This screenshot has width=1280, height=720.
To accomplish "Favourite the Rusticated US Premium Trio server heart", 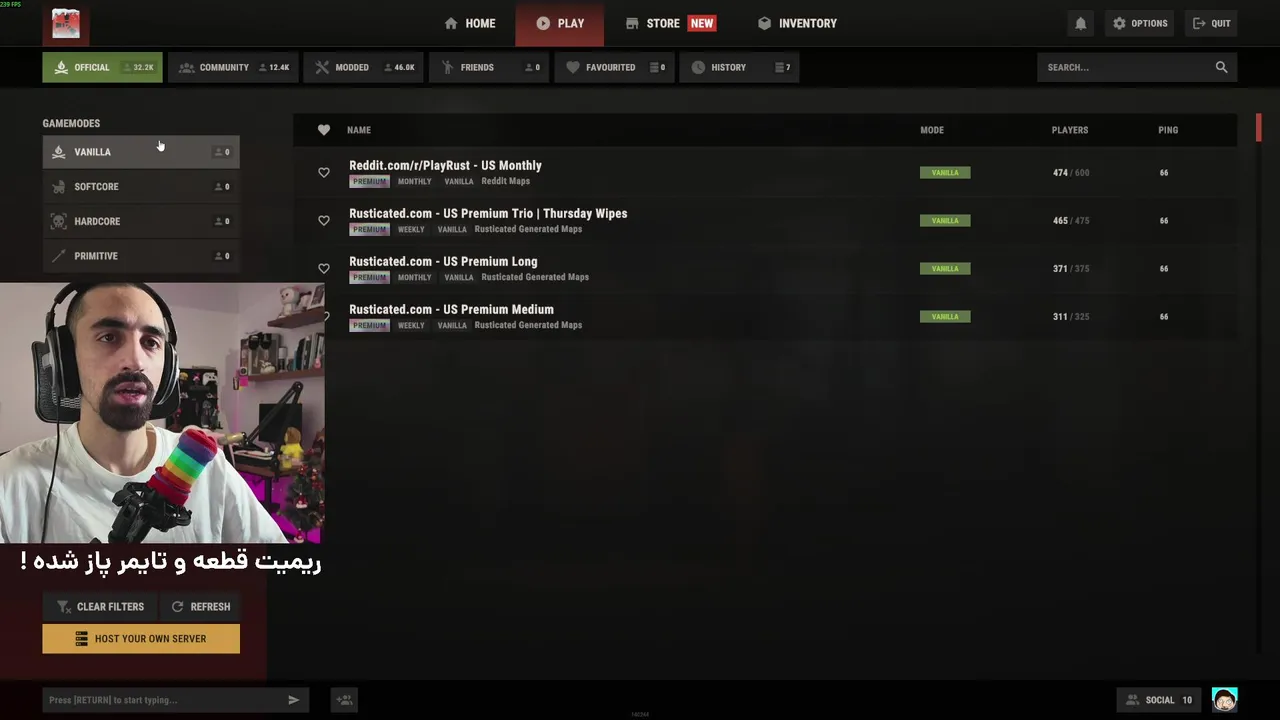I will (323, 221).
